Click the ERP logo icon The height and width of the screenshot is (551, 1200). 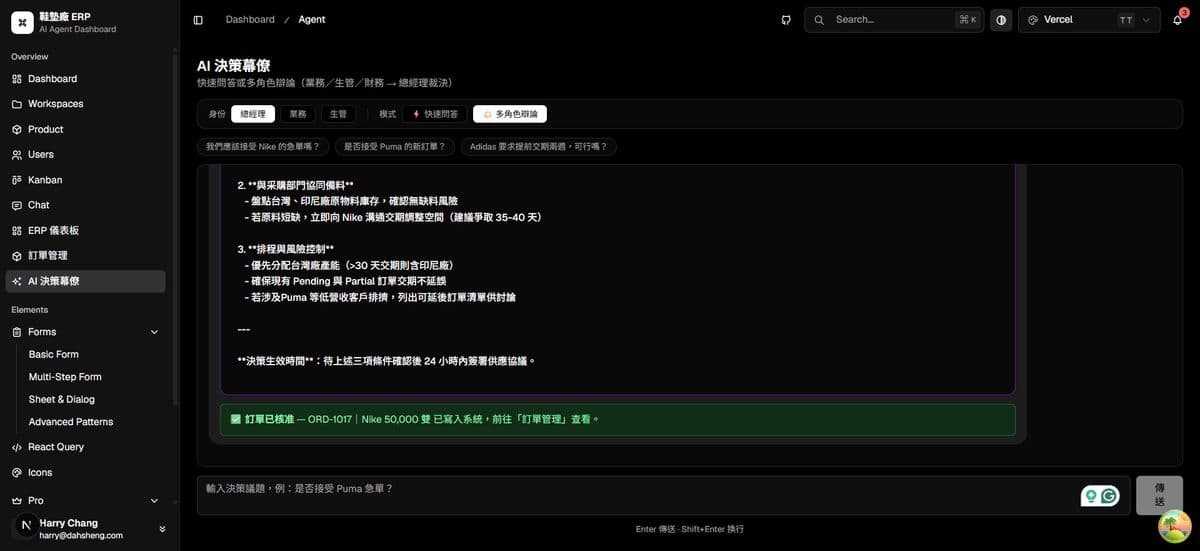[x=22, y=23]
